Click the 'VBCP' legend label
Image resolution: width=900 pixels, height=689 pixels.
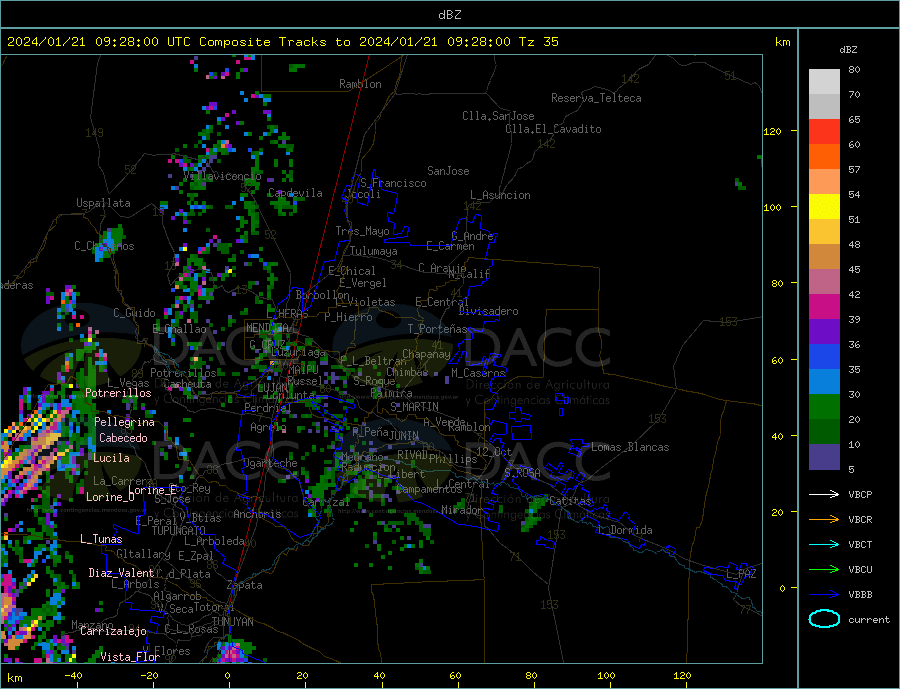(860, 494)
